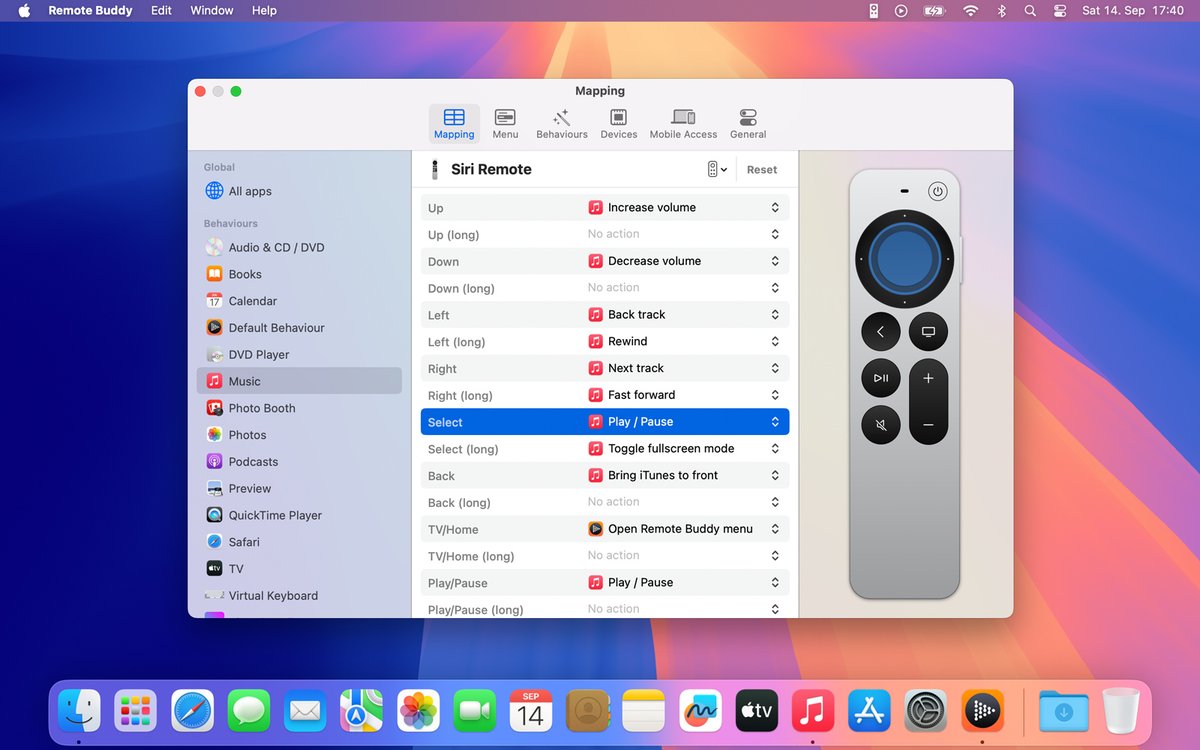Choose Books in behaviours list
Screen dimensions: 1200x750
pyautogui.click(x=299, y=274)
